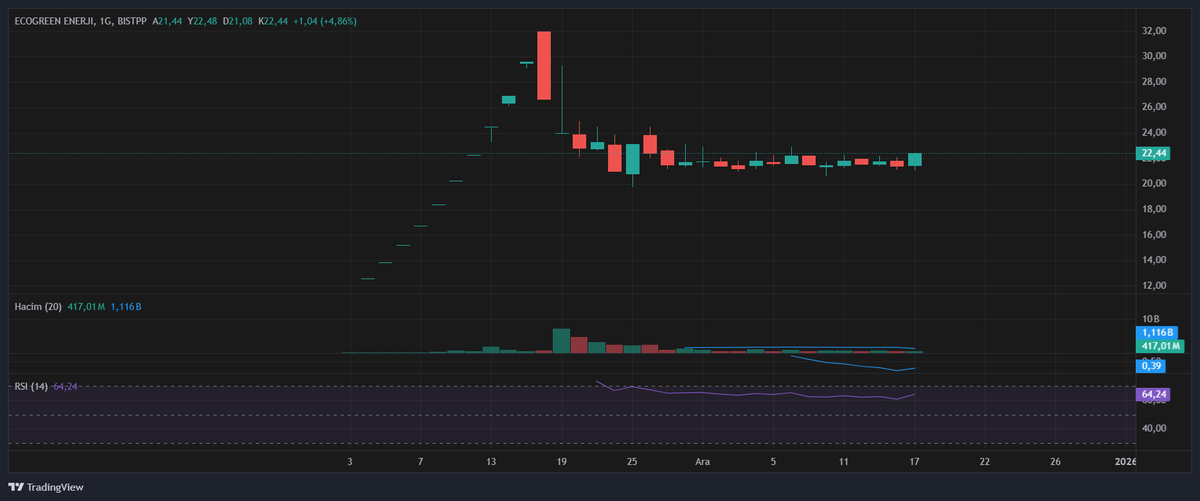Select the close value K22,44 in header
This screenshot has height=501, width=1200.
click(x=273, y=21)
